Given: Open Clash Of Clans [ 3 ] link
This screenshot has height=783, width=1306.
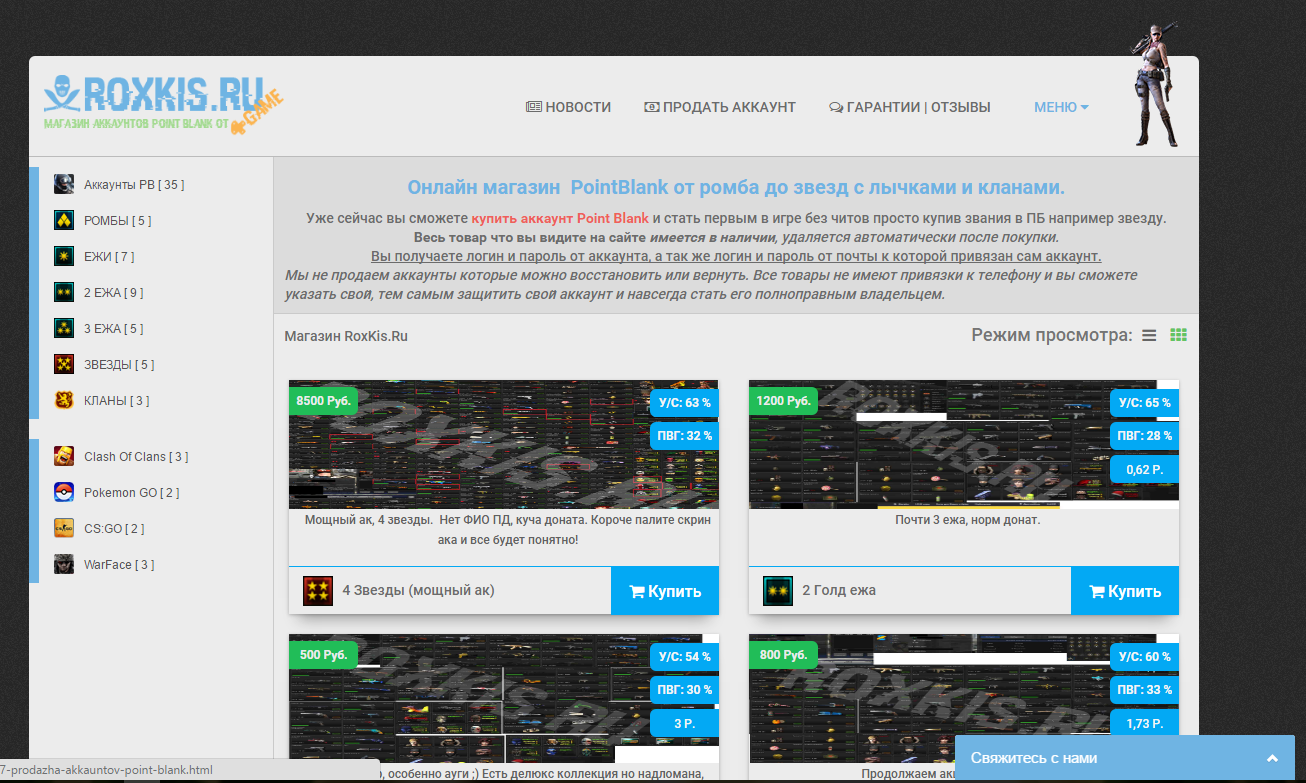Looking at the screenshot, I should [x=136, y=457].
